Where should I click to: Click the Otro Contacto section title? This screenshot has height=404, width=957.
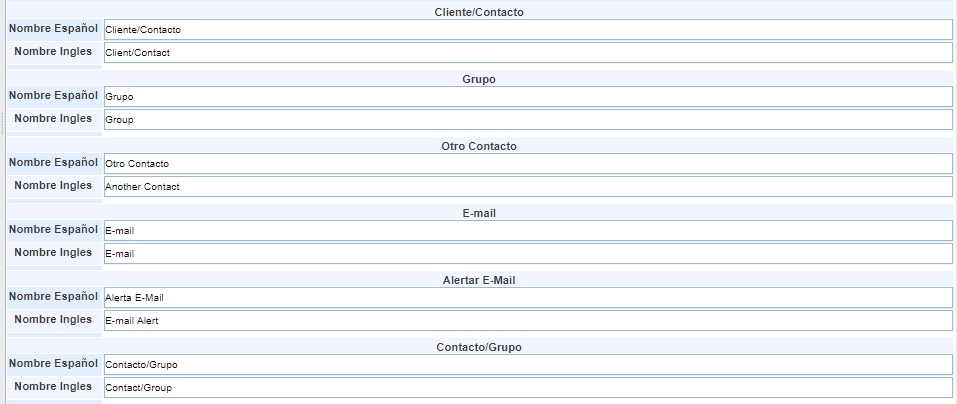point(479,146)
